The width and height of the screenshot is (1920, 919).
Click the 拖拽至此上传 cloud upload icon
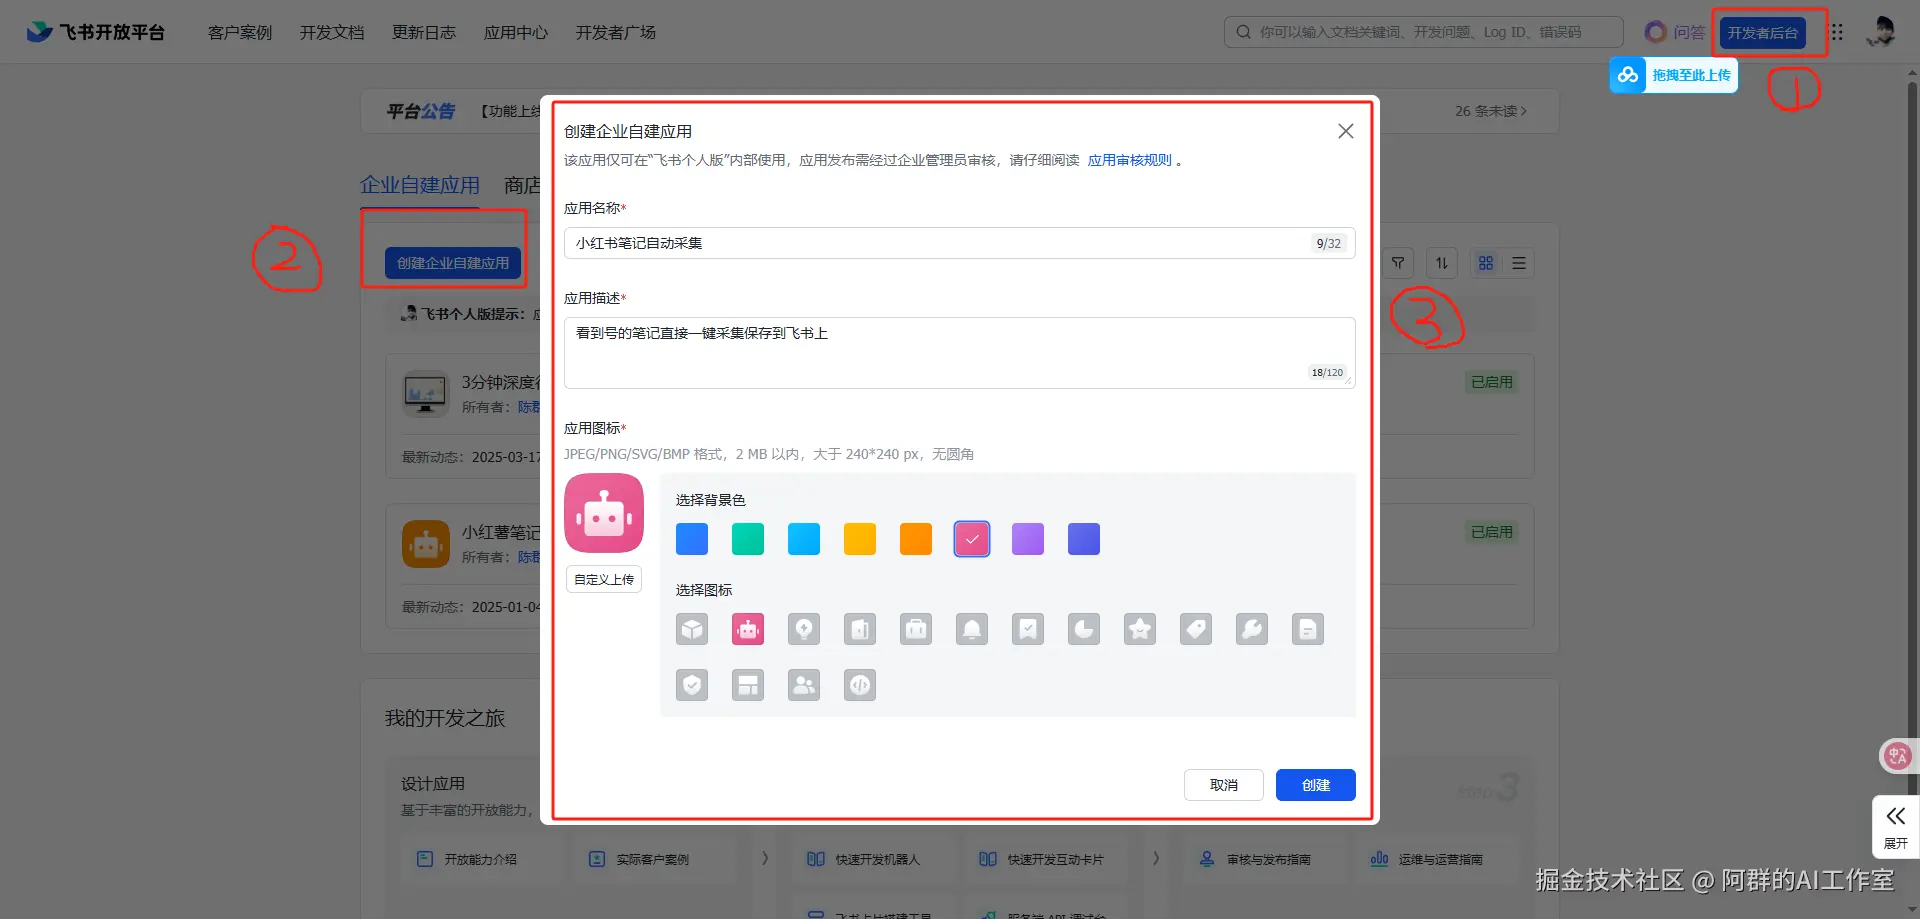1628,75
